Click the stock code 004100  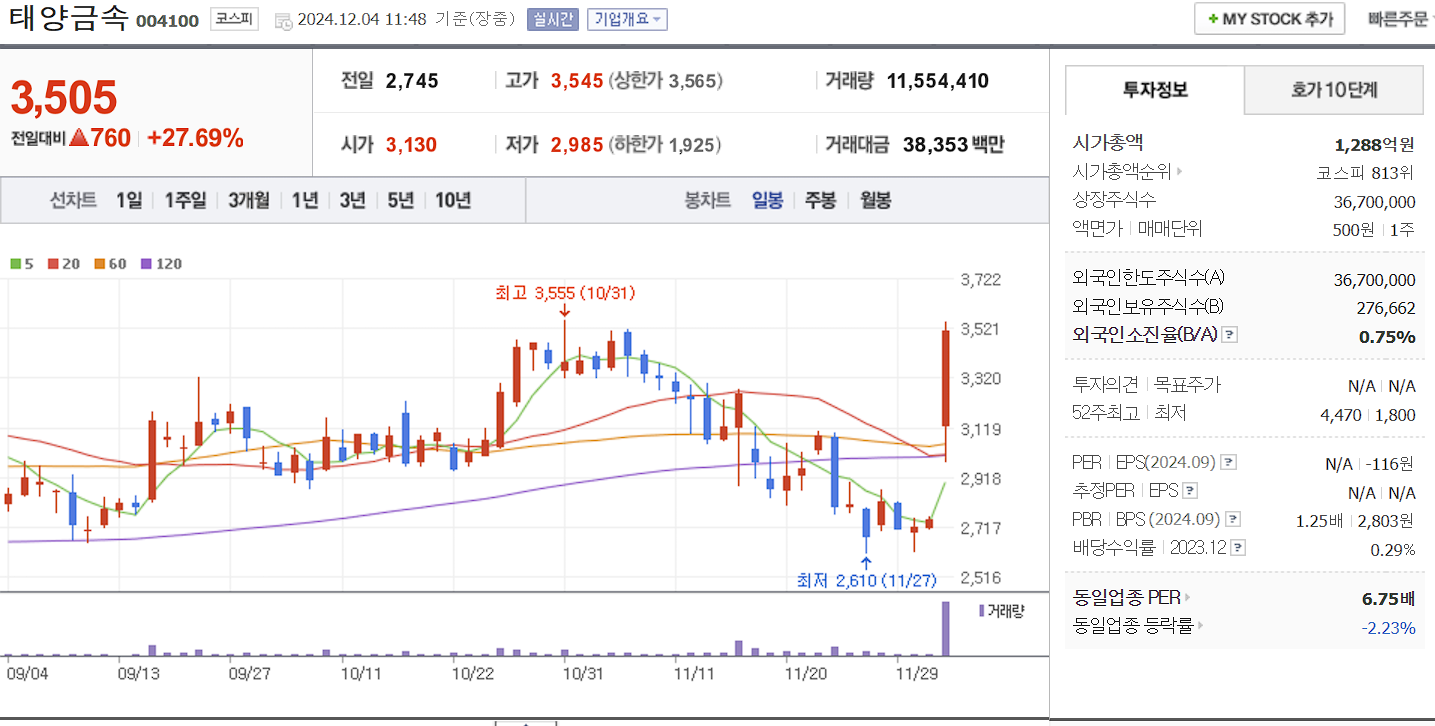point(167,21)
